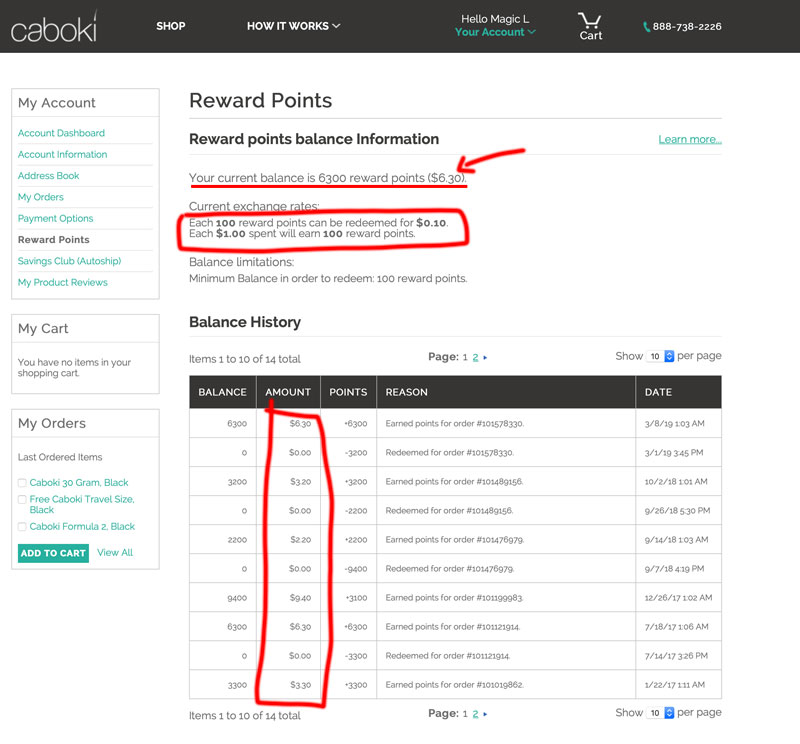Click the 'Hello Magic L' greeting
This screenshot has height=744, width=800.
pos(495,19)
